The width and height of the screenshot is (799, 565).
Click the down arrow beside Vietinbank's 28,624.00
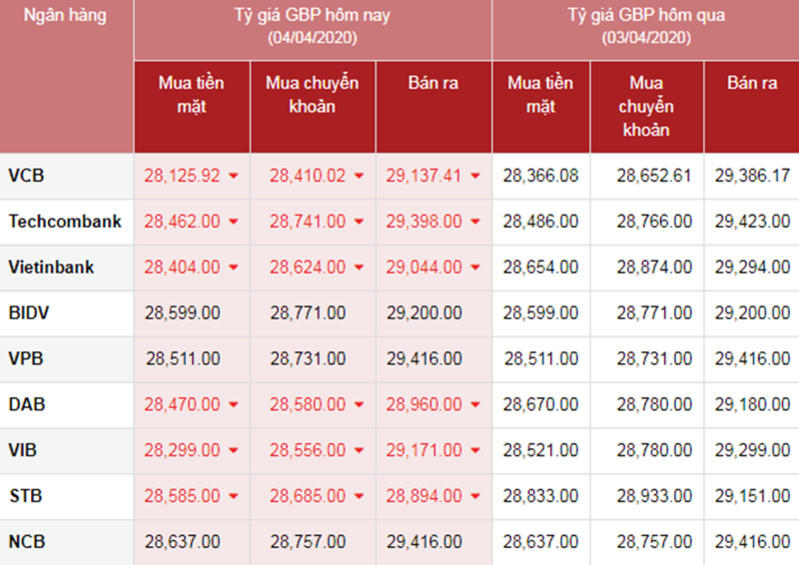[360, 268]
